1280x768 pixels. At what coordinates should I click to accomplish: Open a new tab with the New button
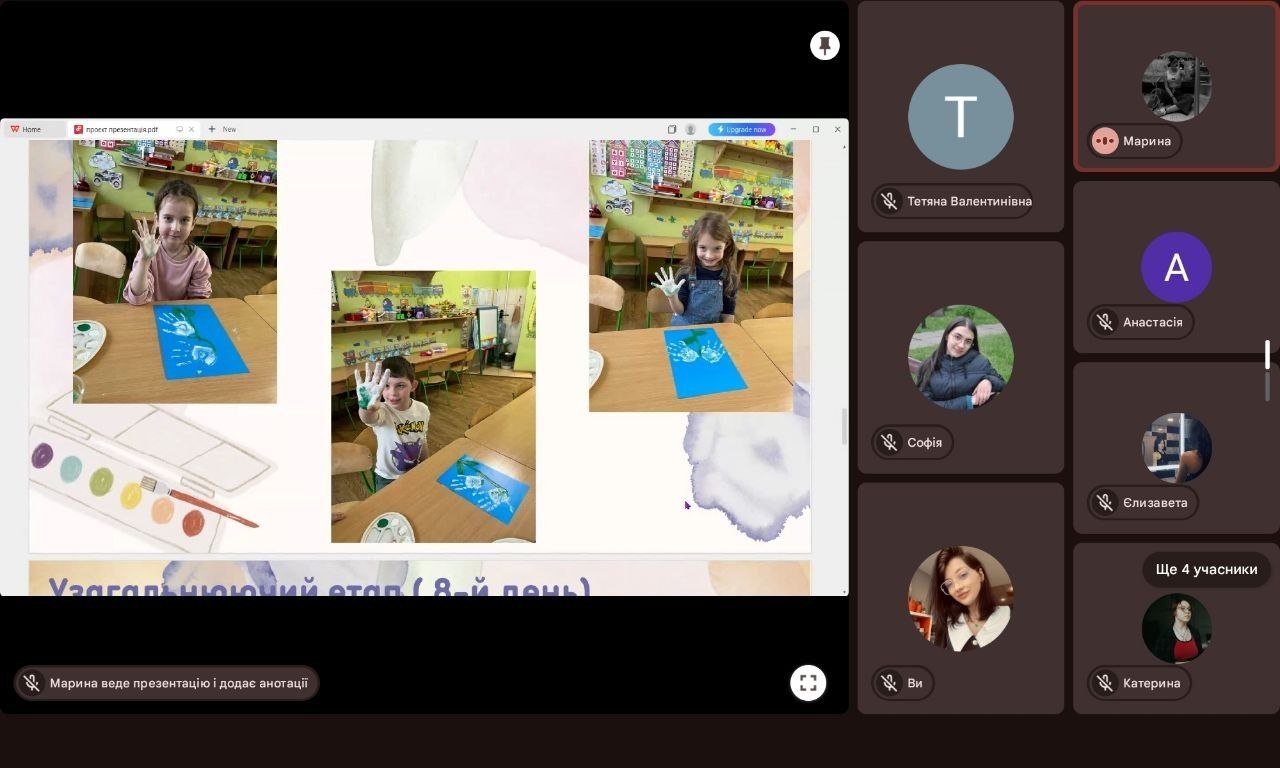click(223, 129)
